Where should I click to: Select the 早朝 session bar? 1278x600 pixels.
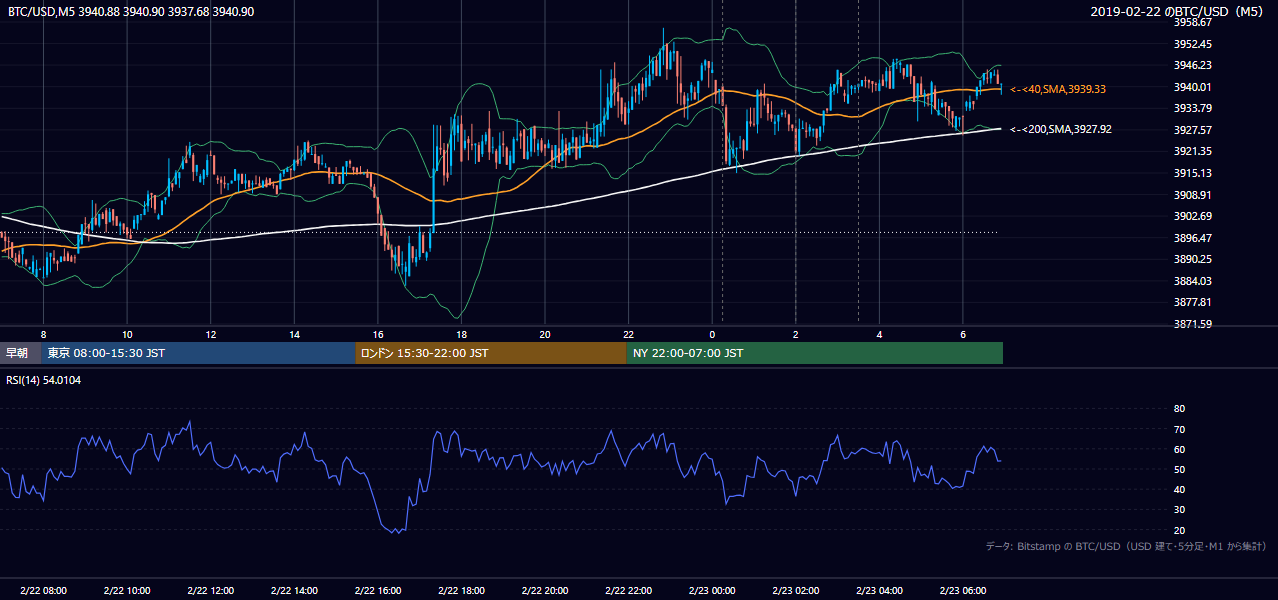[20, 353]
